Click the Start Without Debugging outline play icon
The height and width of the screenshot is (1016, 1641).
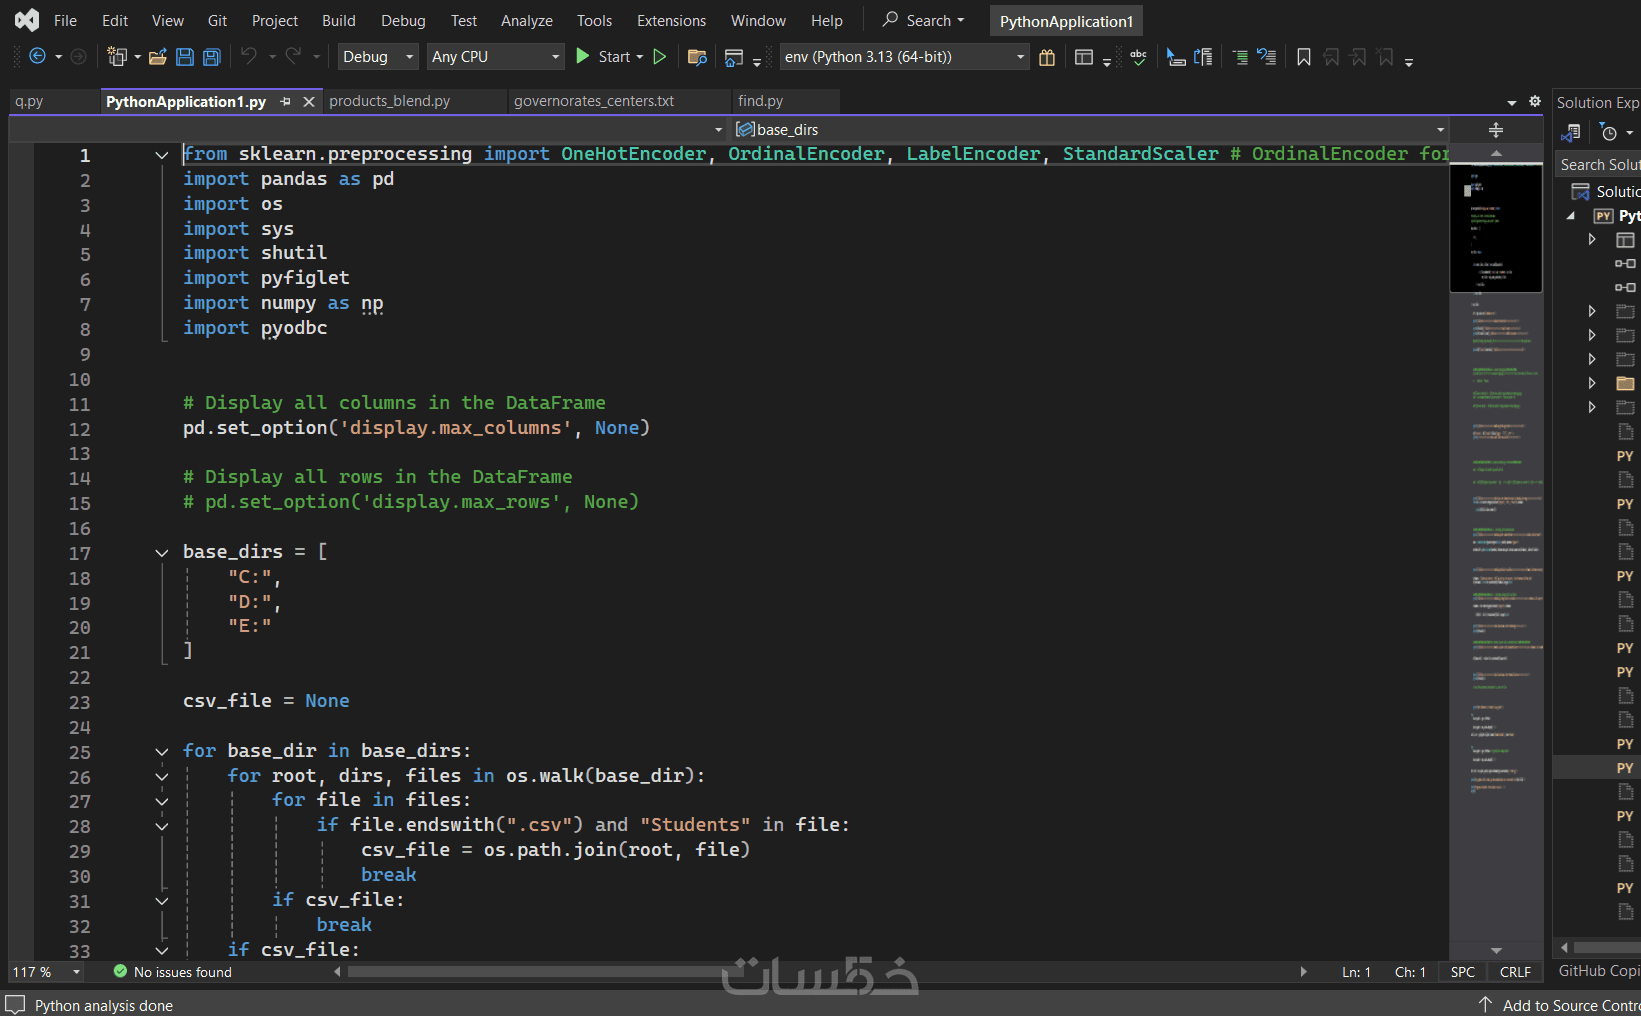[x=660, y=57]
